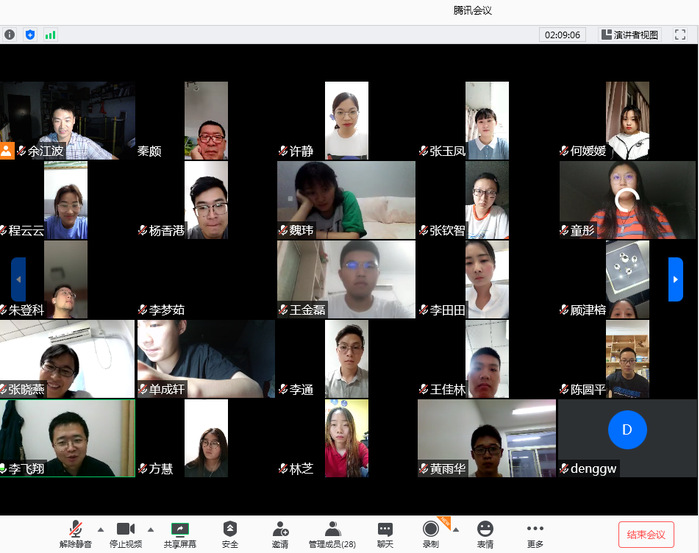Open 管理成员 participant list
Viewport: 699px width, 553px height.
[332, 529]
